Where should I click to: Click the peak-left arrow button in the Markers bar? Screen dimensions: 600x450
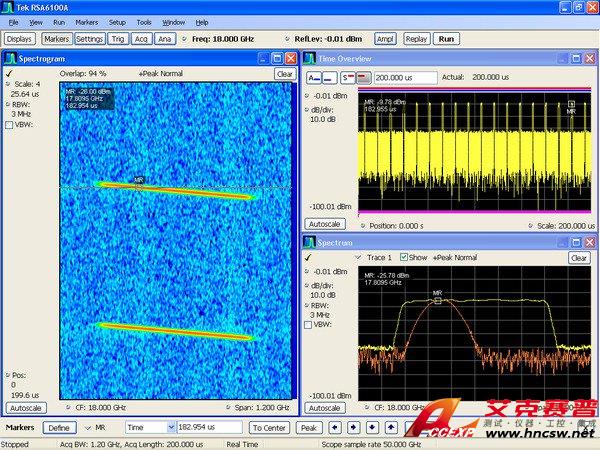click(x=333, y=427)
